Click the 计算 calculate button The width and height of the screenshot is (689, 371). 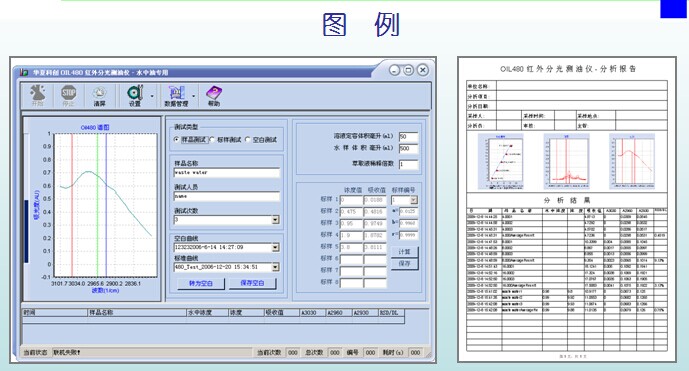404,252
